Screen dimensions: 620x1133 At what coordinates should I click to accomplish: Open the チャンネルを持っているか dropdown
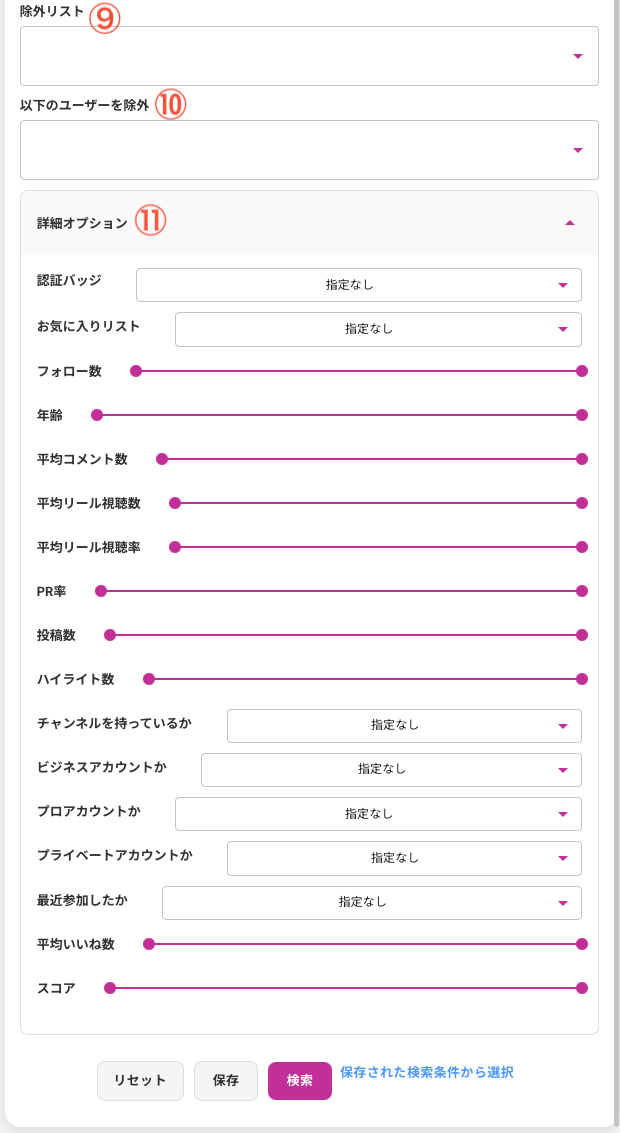(x=404, y=726)
